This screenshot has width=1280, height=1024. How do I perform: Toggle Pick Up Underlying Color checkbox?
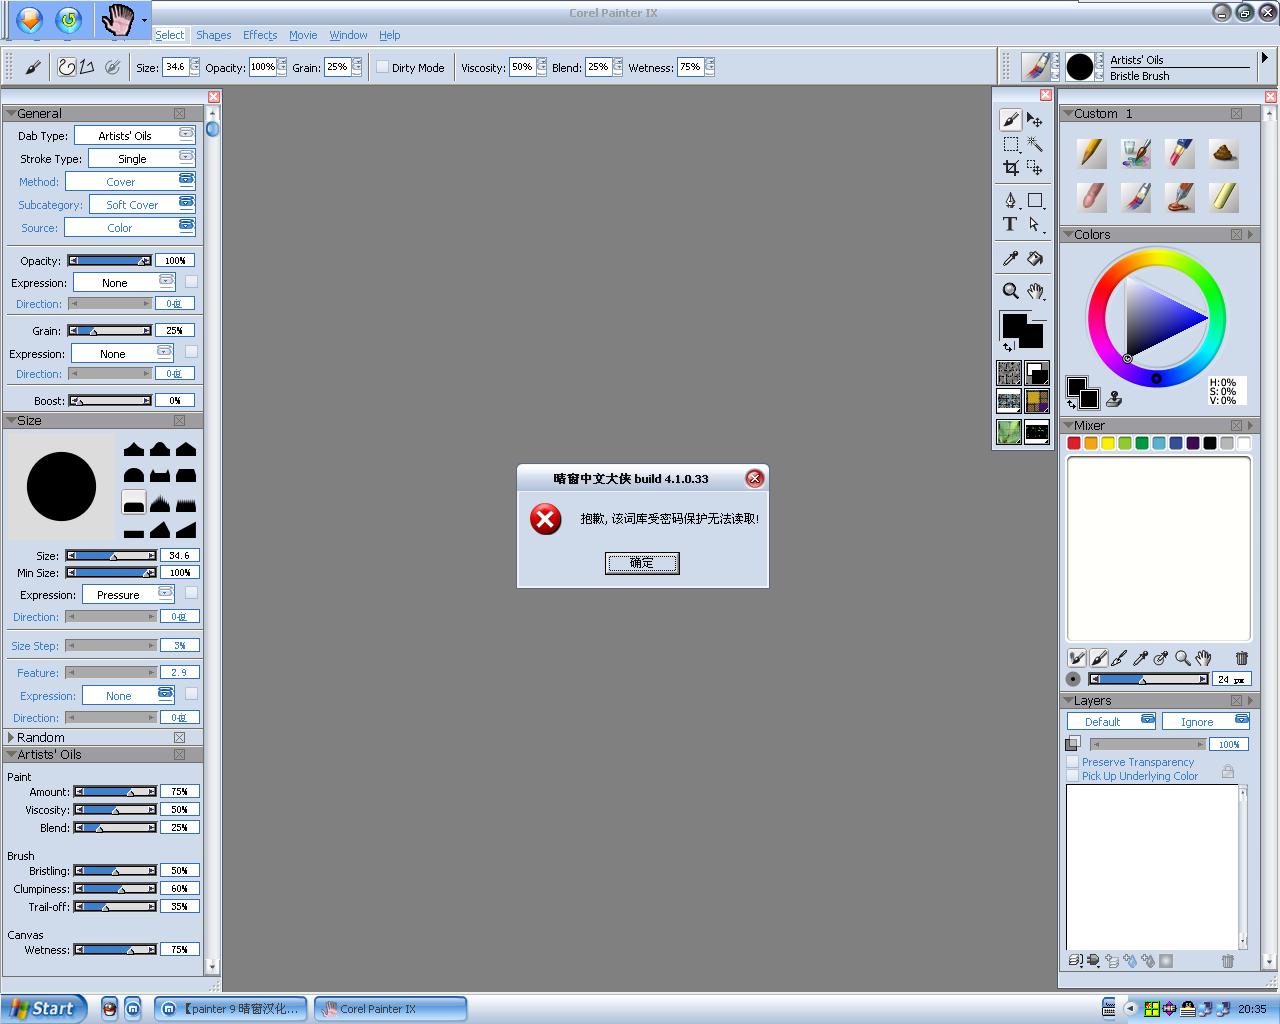click(x=1073, y=776)
